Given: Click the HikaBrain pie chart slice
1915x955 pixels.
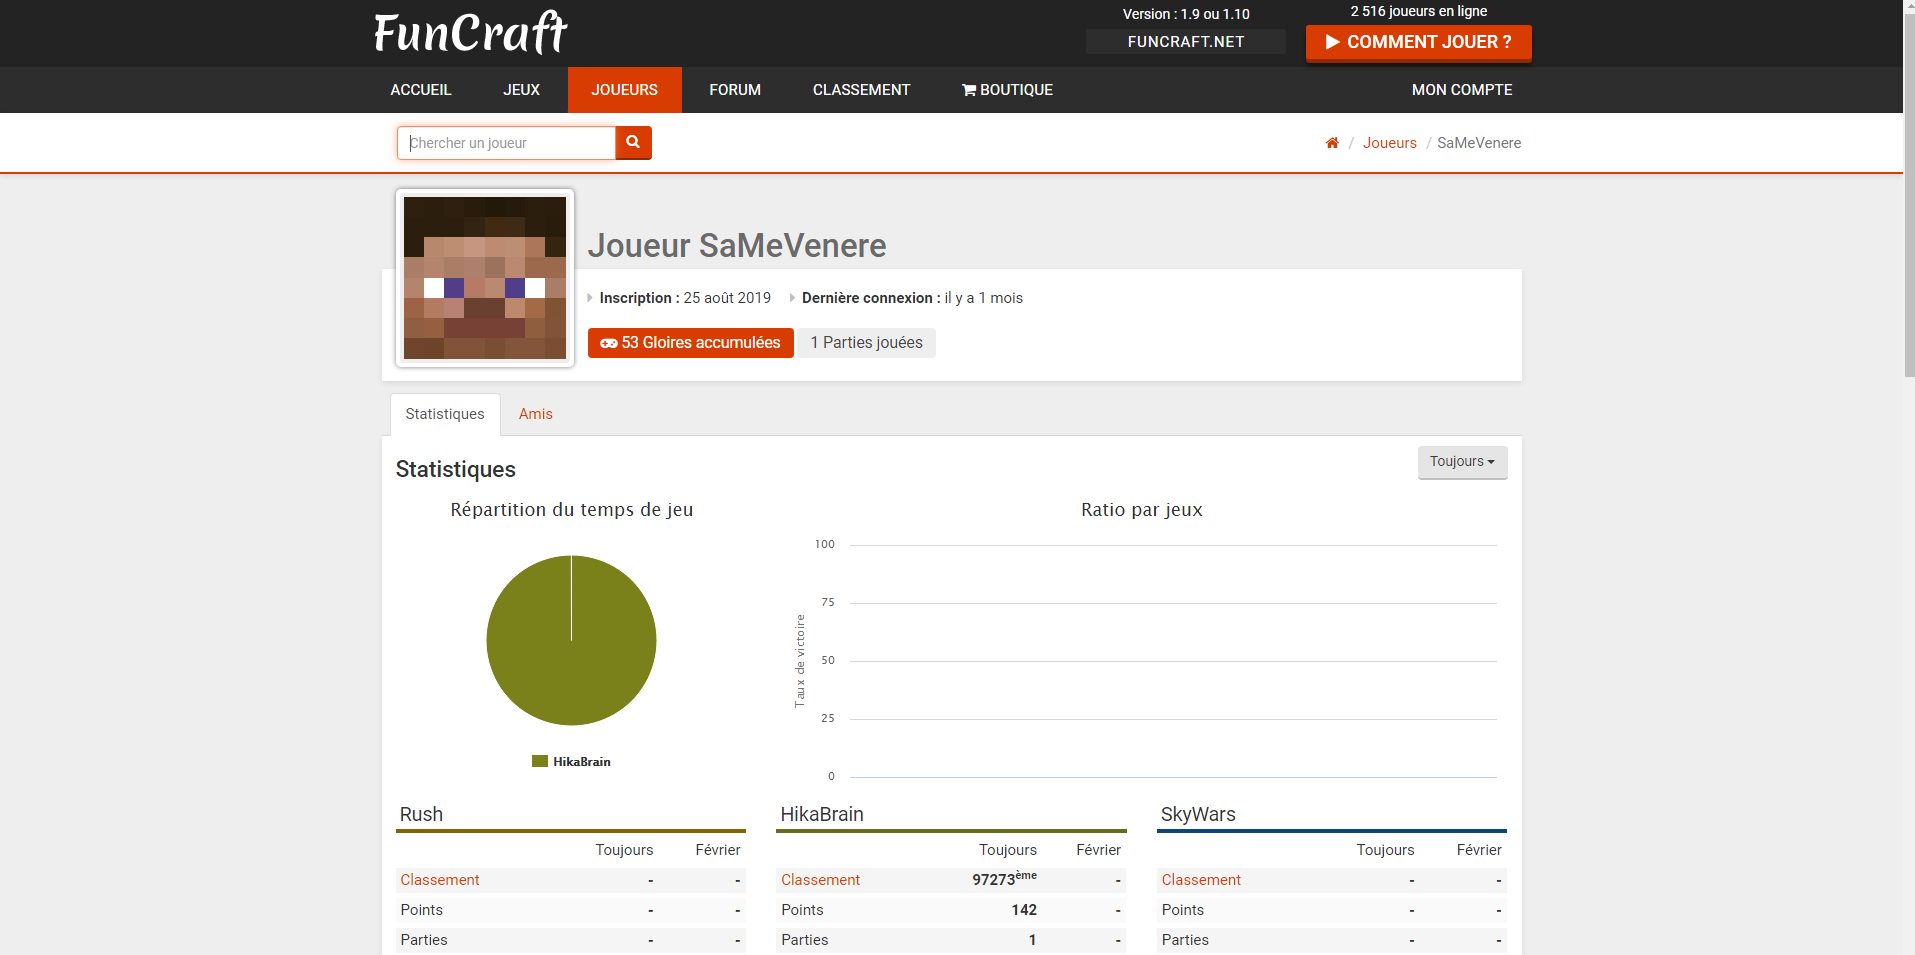Looking at the screenshot, I should 571,641.
